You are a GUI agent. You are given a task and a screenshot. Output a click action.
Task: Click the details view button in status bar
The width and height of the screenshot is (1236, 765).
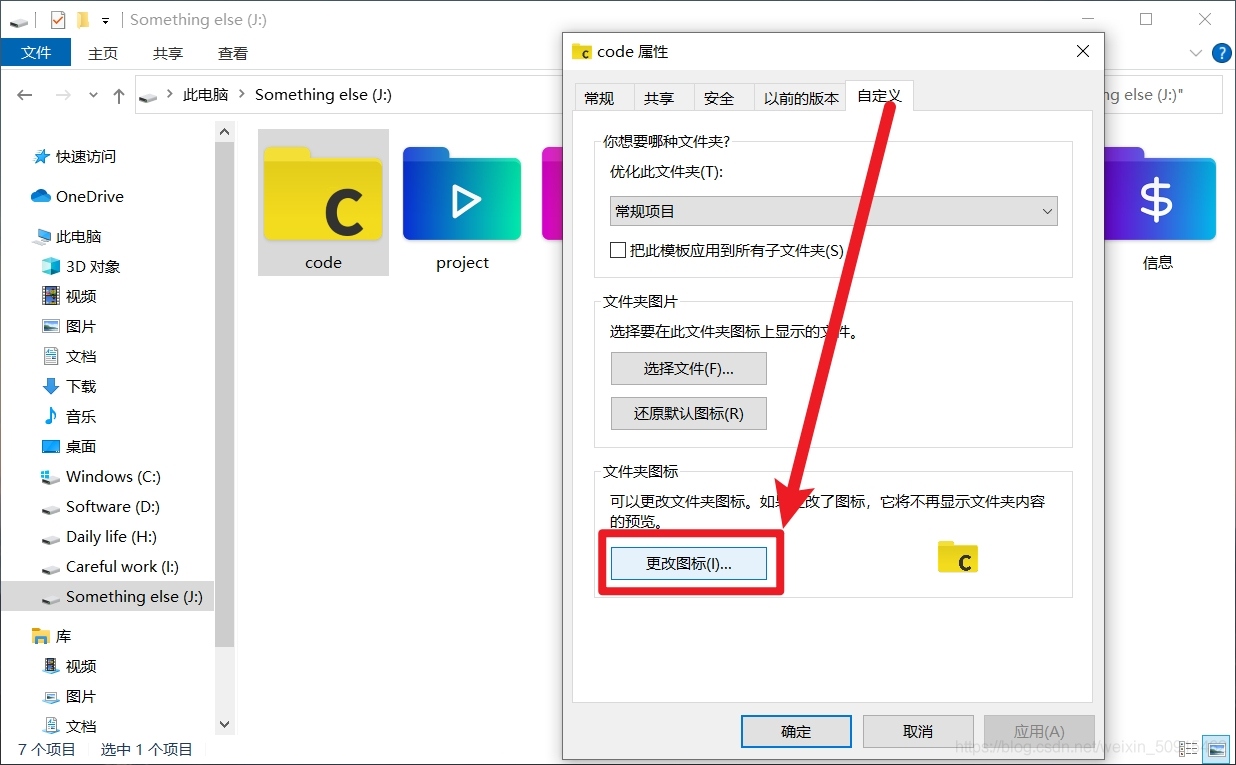tap(1189, 748)
